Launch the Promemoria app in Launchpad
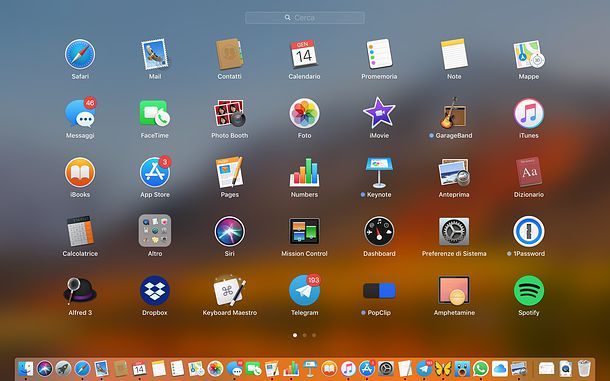The width and height of the screenshot is (610, 381). 379,54
